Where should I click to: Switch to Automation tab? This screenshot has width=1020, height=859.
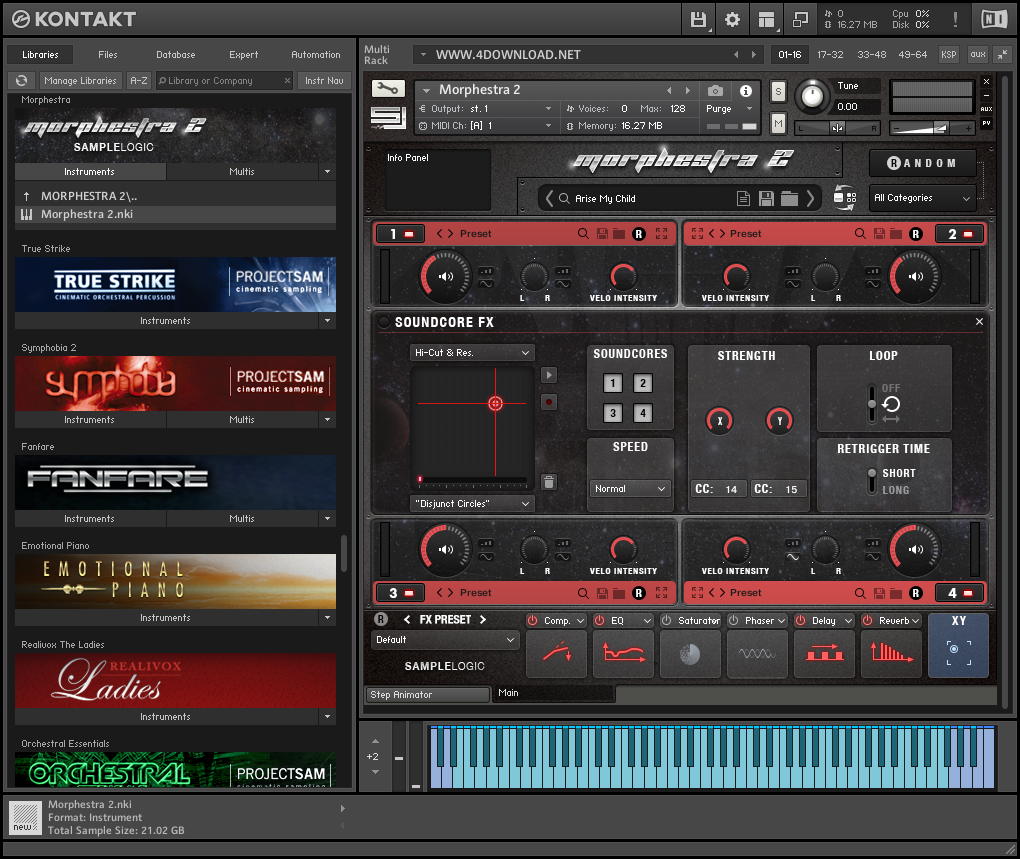[x=315, y=55]
